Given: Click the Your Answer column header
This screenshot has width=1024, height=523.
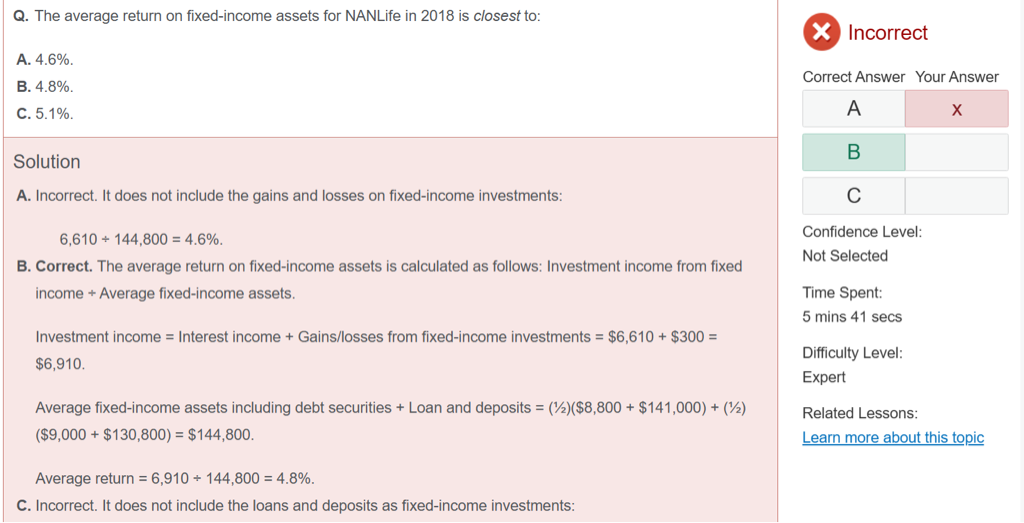Looking at the screenshot, I should (x=956, y=77).
